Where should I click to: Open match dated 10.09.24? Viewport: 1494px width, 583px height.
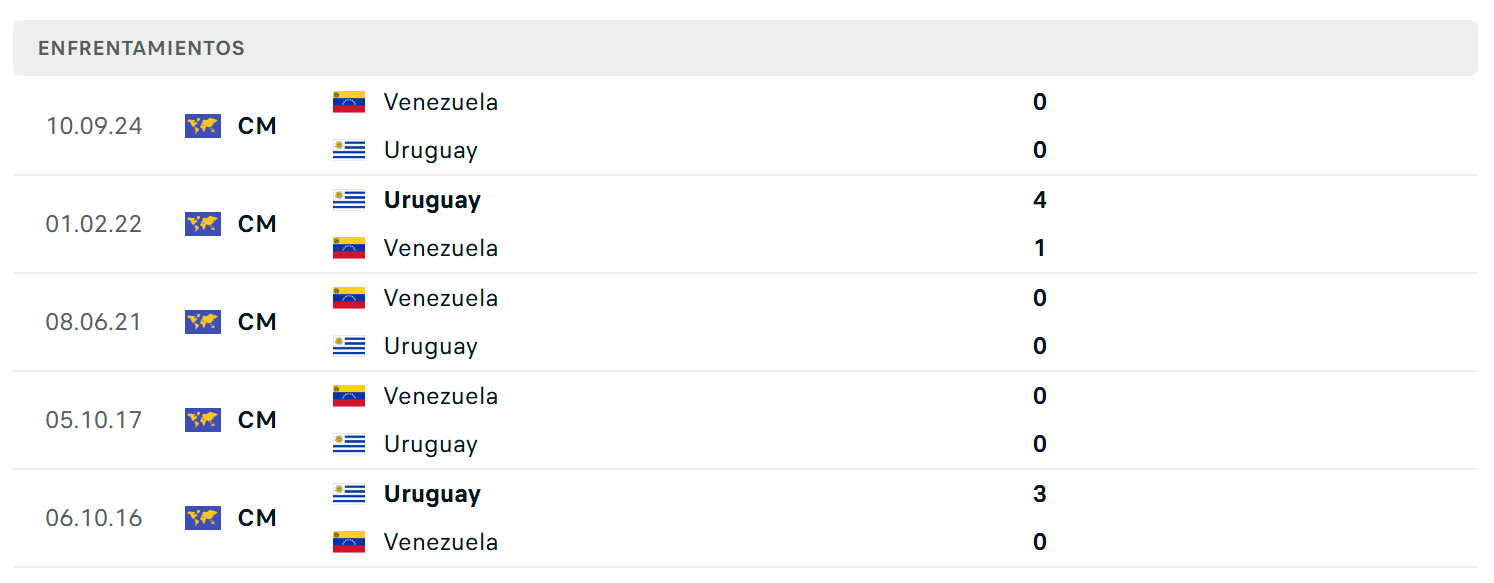click(x=745, y=126)
